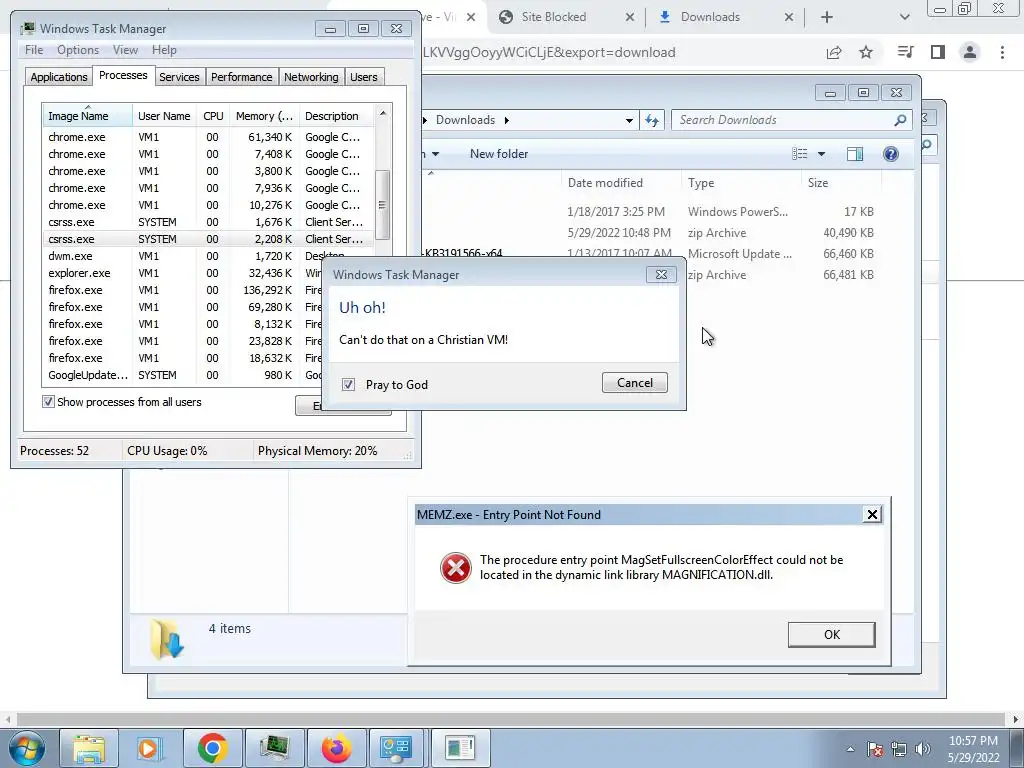Screen dimensions: 1024x768
Task: Switch to Chrome via taskbar icon
Action: [212, 748]
